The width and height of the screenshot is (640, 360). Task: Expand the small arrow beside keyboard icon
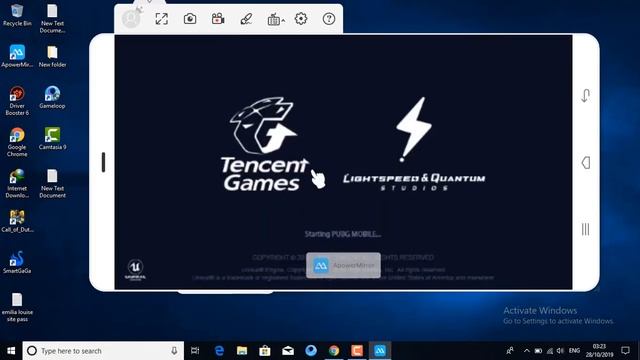[x=283, y=20]
